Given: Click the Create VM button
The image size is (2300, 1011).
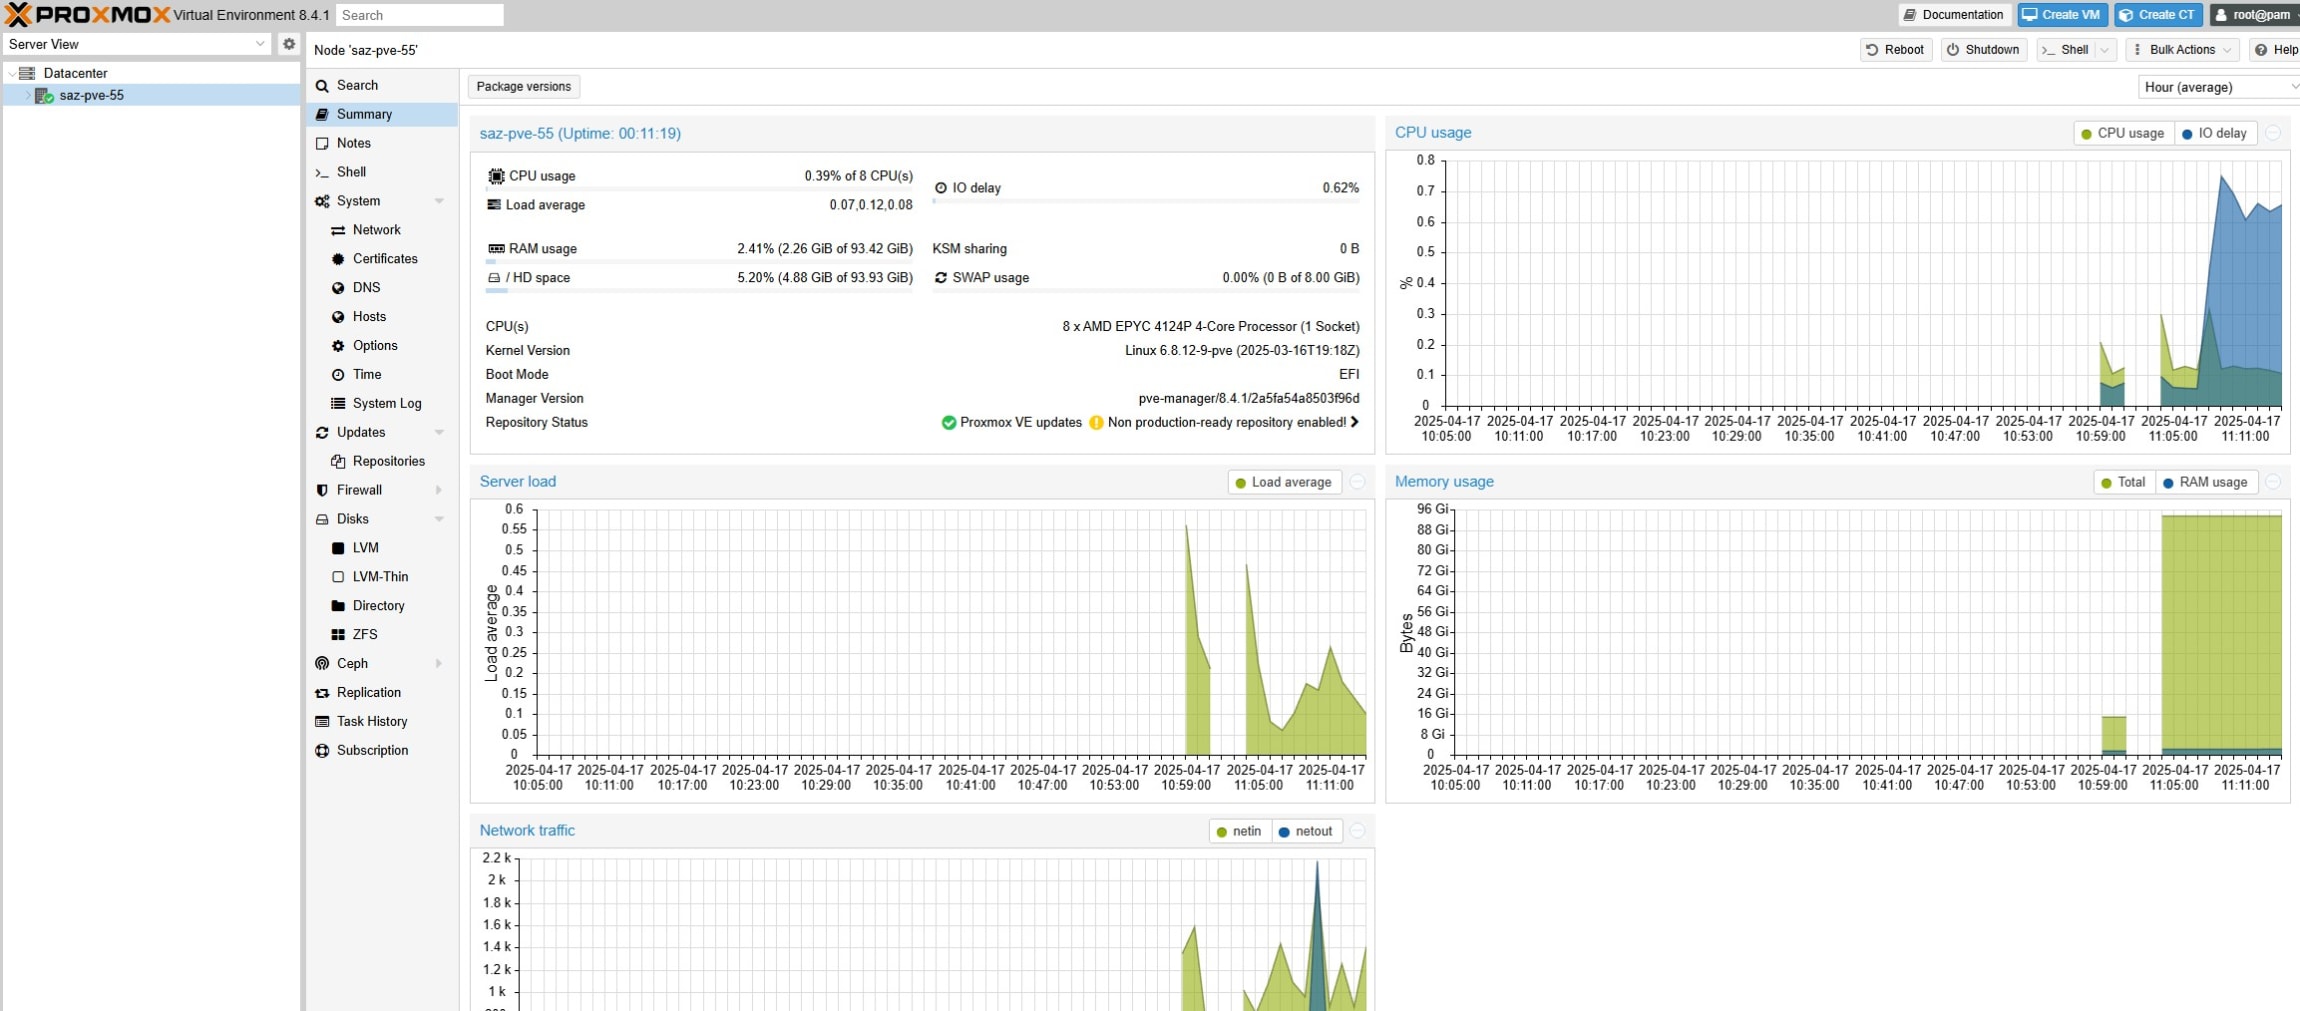Looking at the screenshot, I should pyautogui.click(x=2064, y=14).
